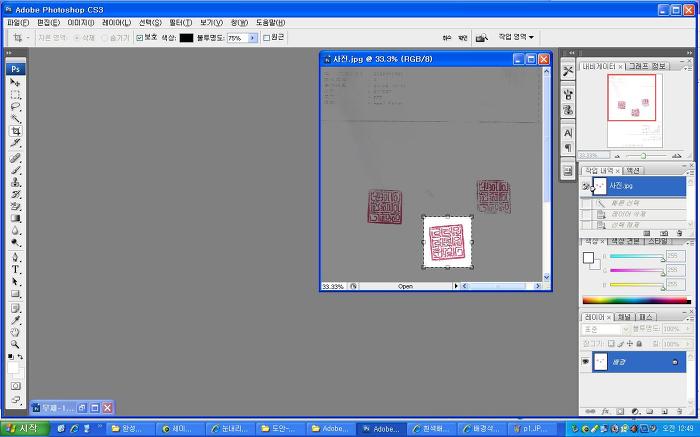The image size is (700, 437).
Task: Select the Clone Stamp tool
Action: (16, 181)
